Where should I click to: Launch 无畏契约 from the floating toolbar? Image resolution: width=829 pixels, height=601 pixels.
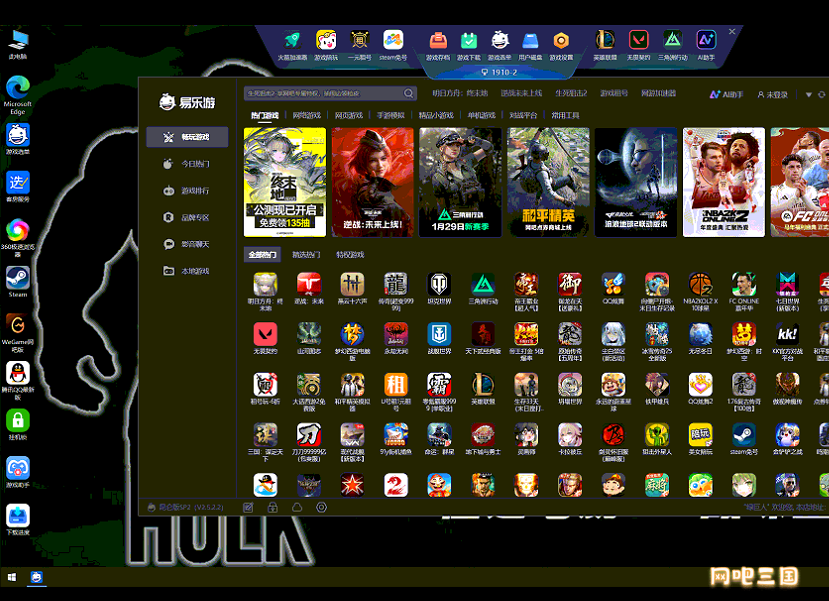[638, 40]
